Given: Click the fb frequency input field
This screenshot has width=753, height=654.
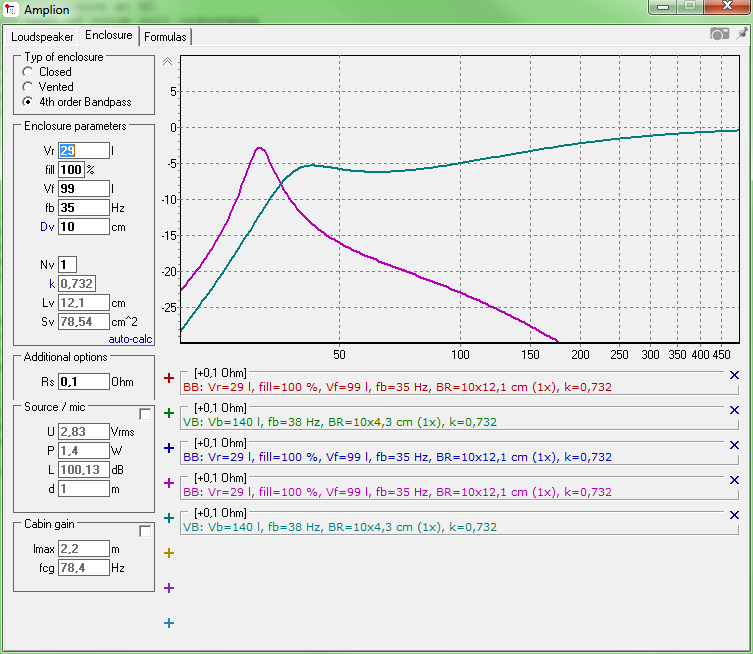Looking at the screenshot, I should point(84,208).
